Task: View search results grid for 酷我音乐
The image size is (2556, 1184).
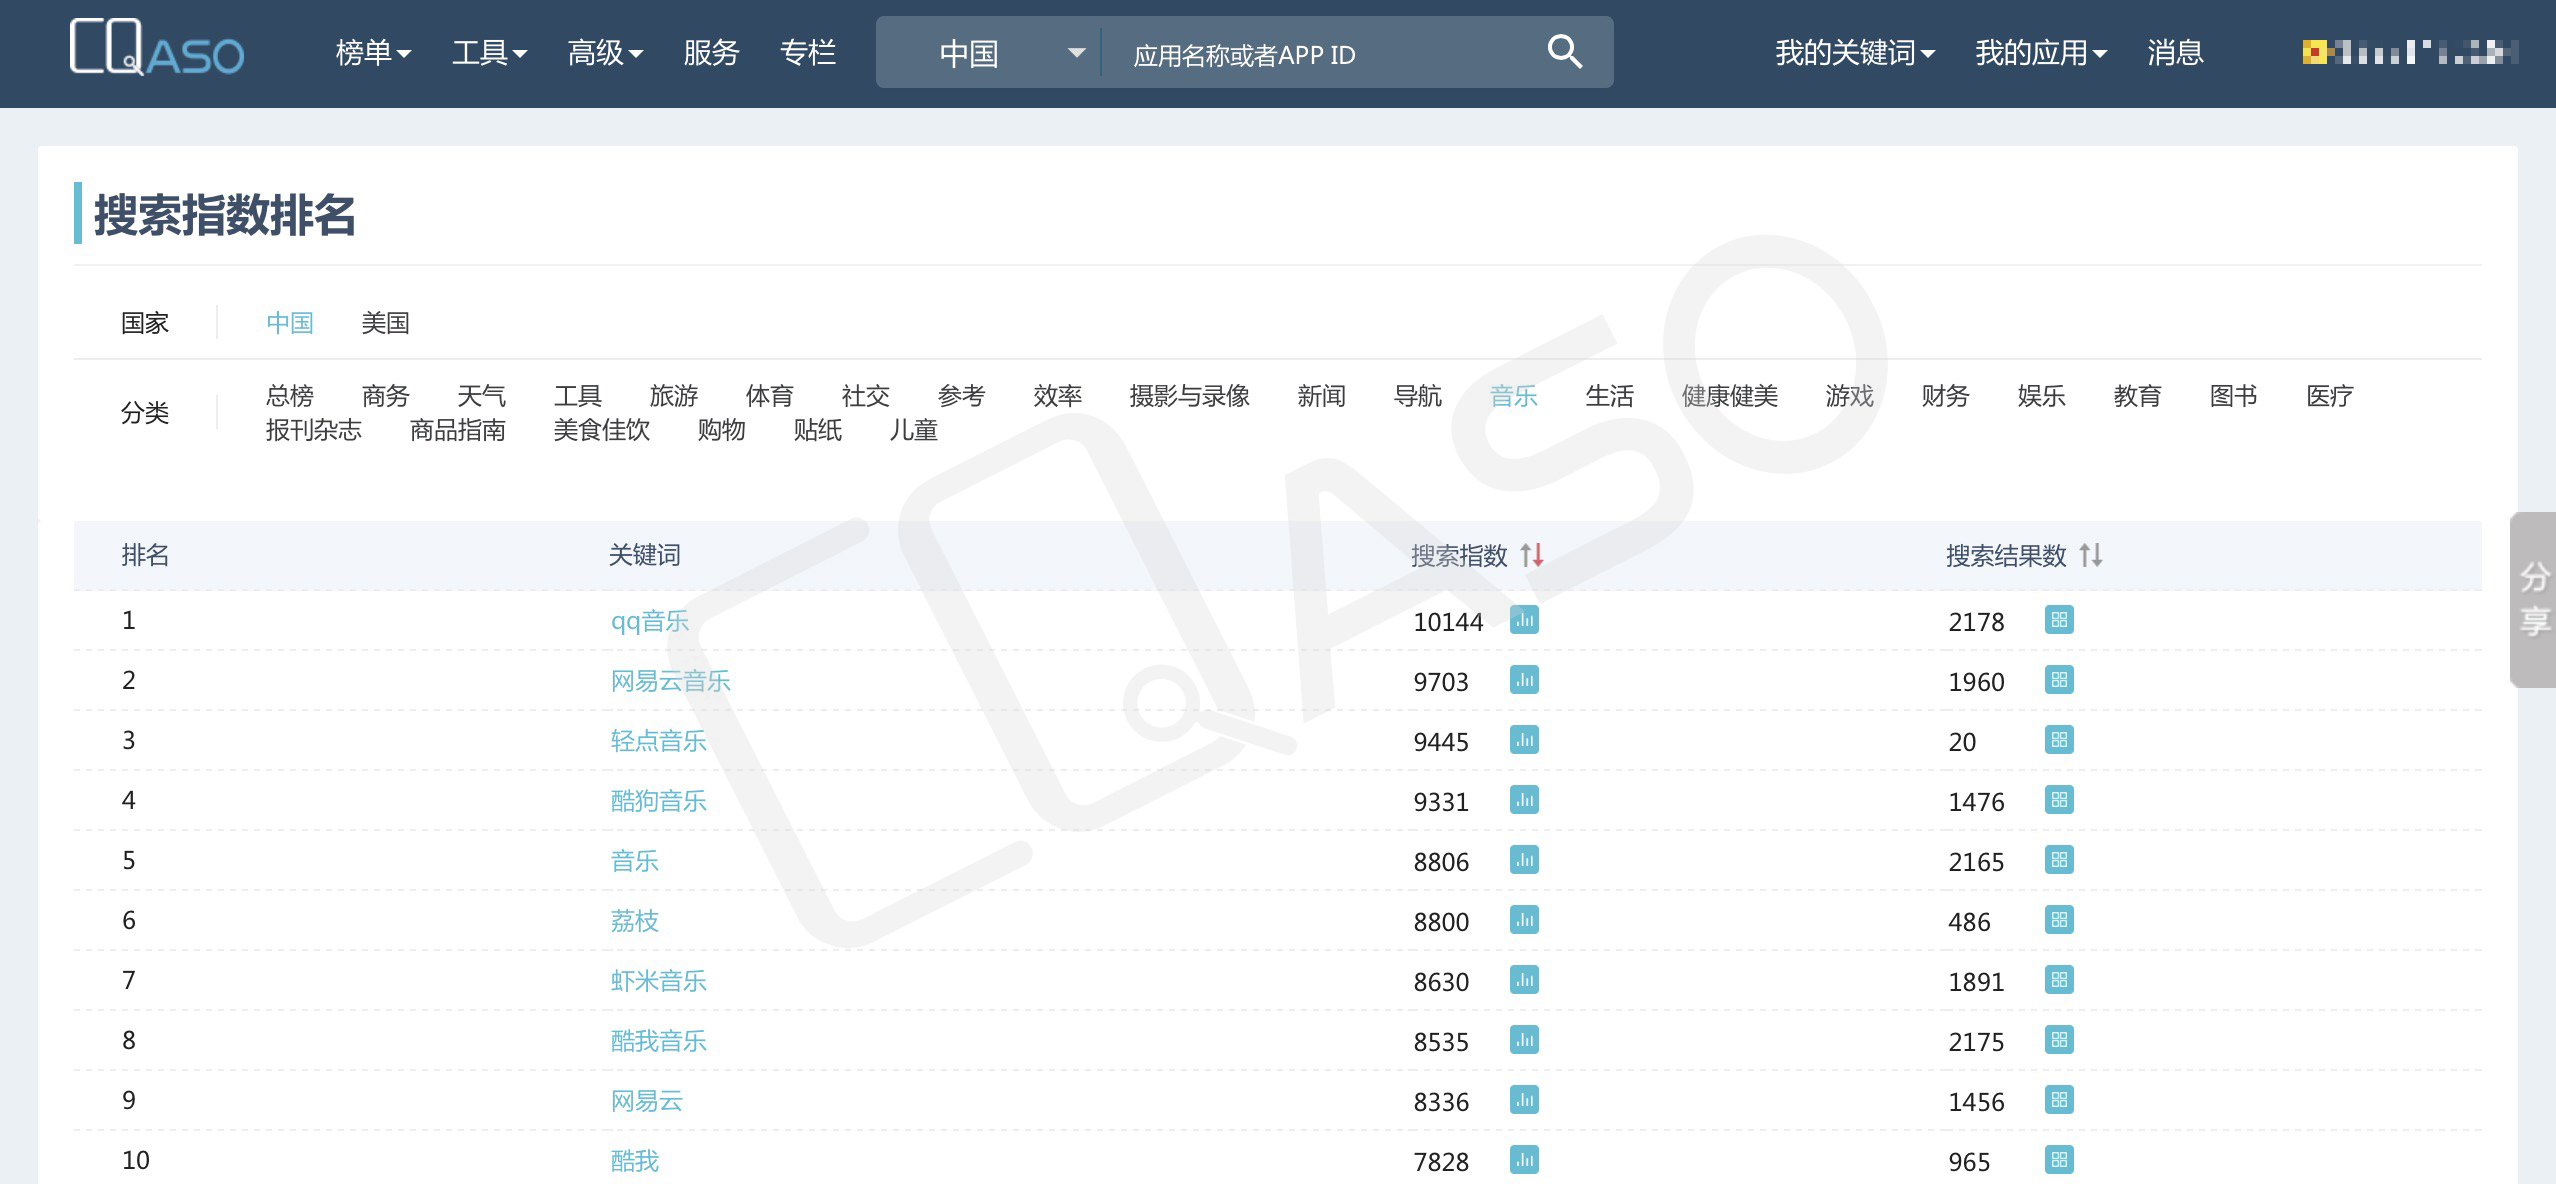Action: tap(2059, 1040)
